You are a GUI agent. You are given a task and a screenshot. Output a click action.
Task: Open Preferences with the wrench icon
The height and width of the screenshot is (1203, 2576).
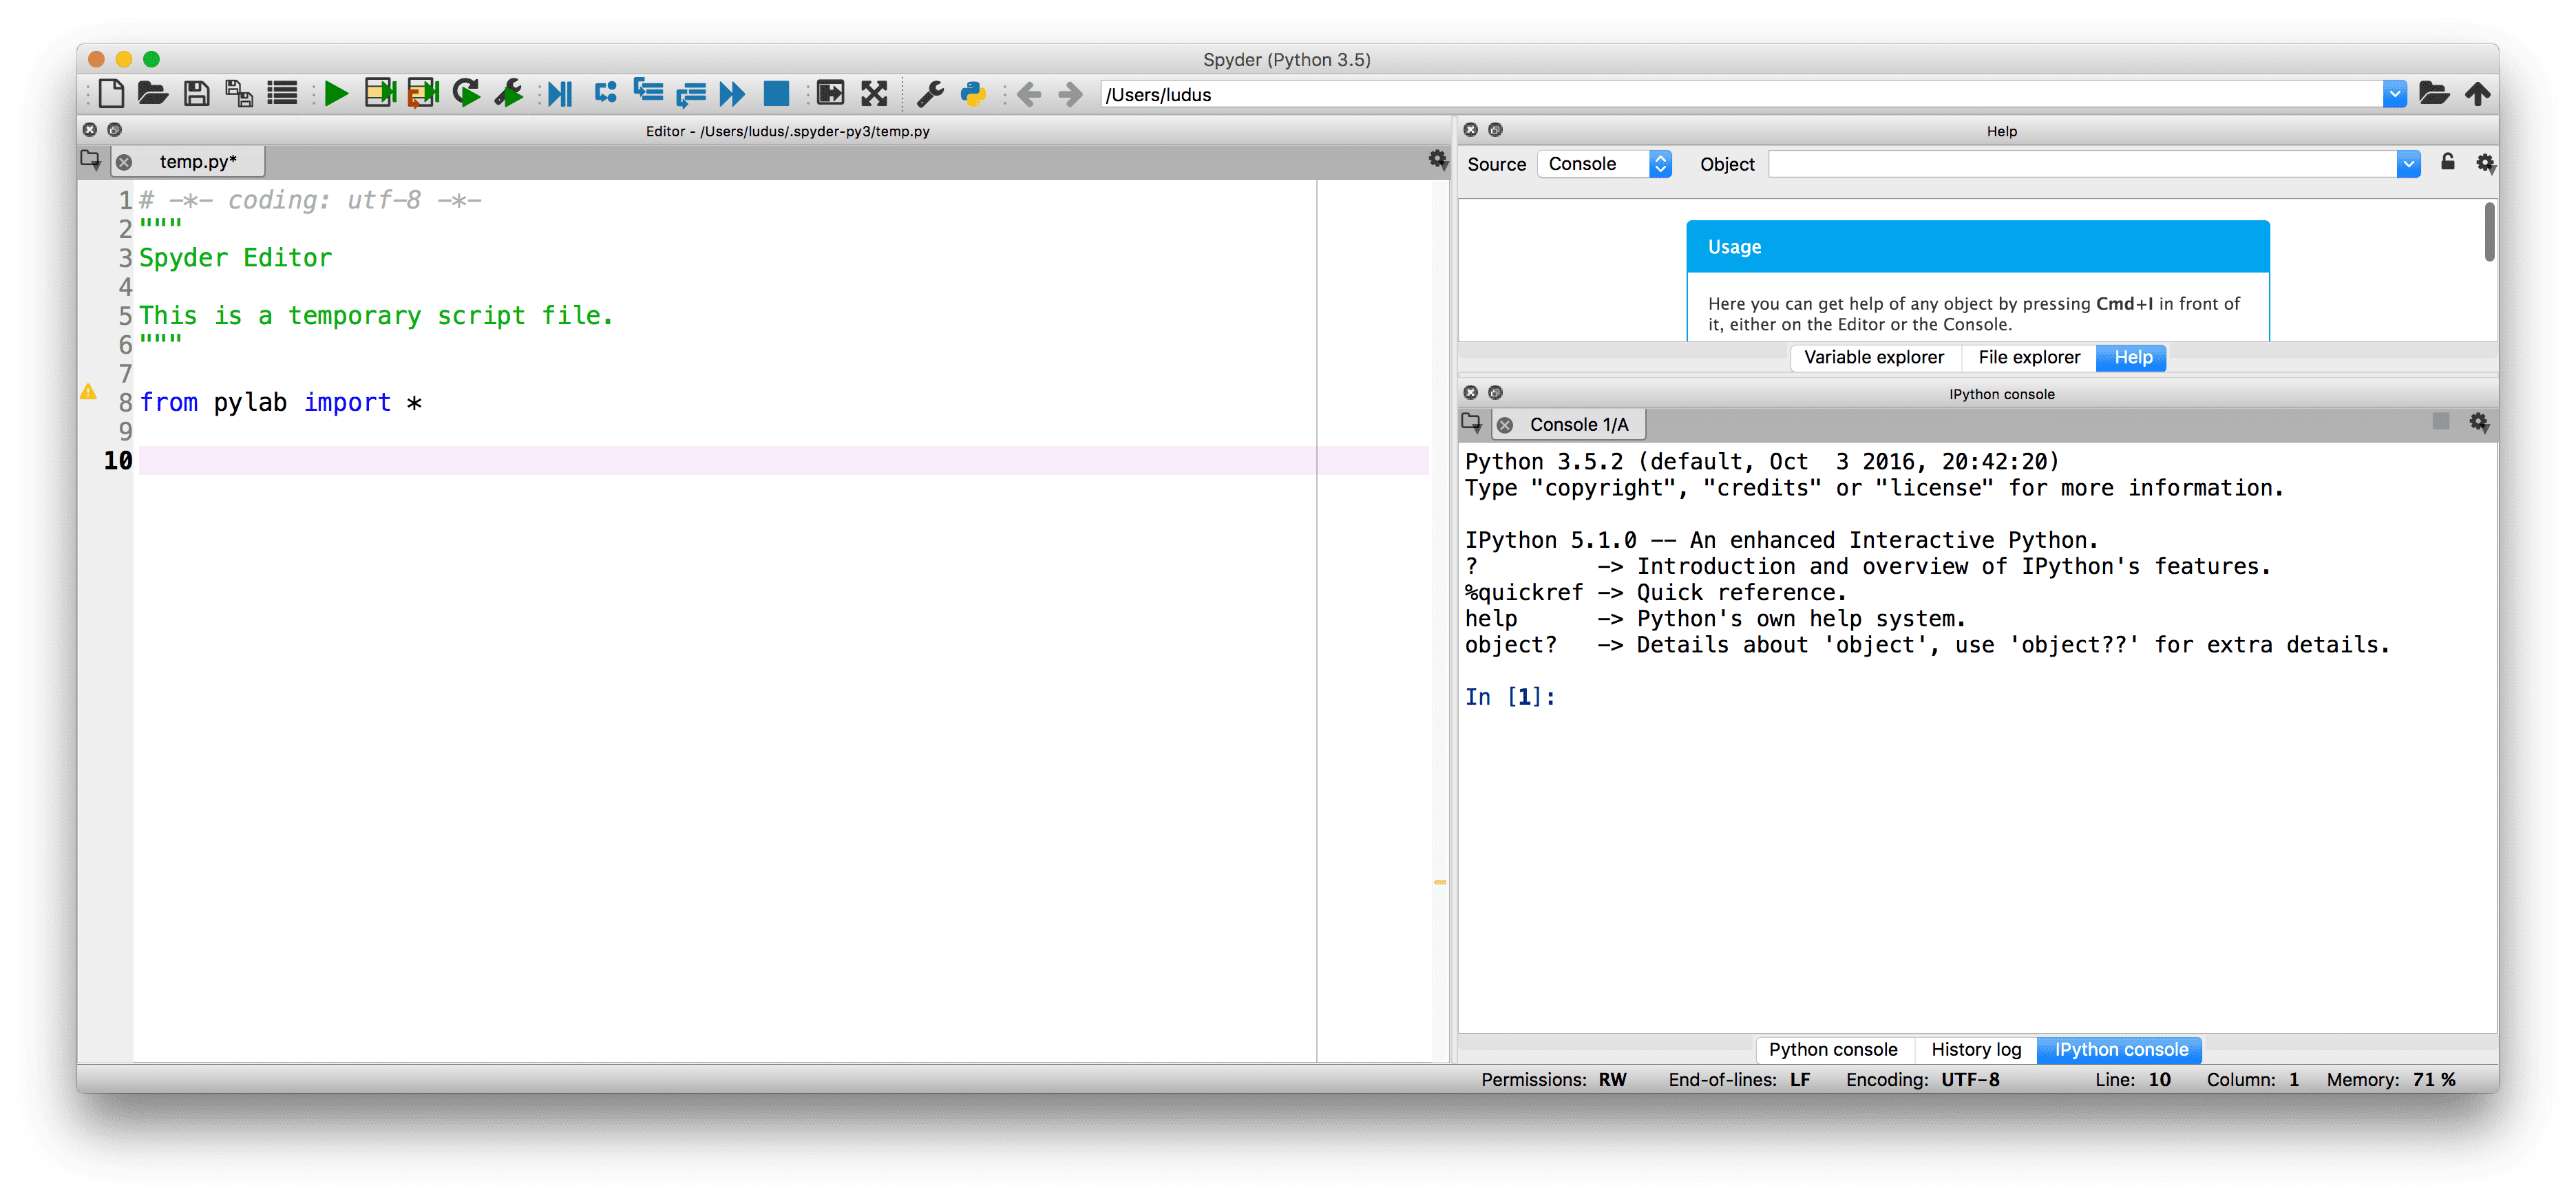[x=930, y=94]
